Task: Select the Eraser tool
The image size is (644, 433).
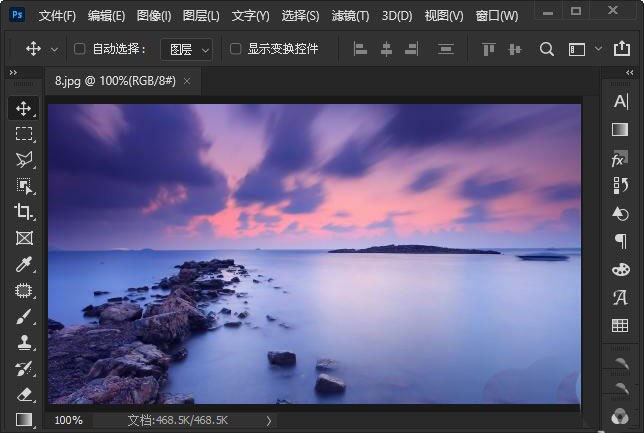Action: [24, 394]
